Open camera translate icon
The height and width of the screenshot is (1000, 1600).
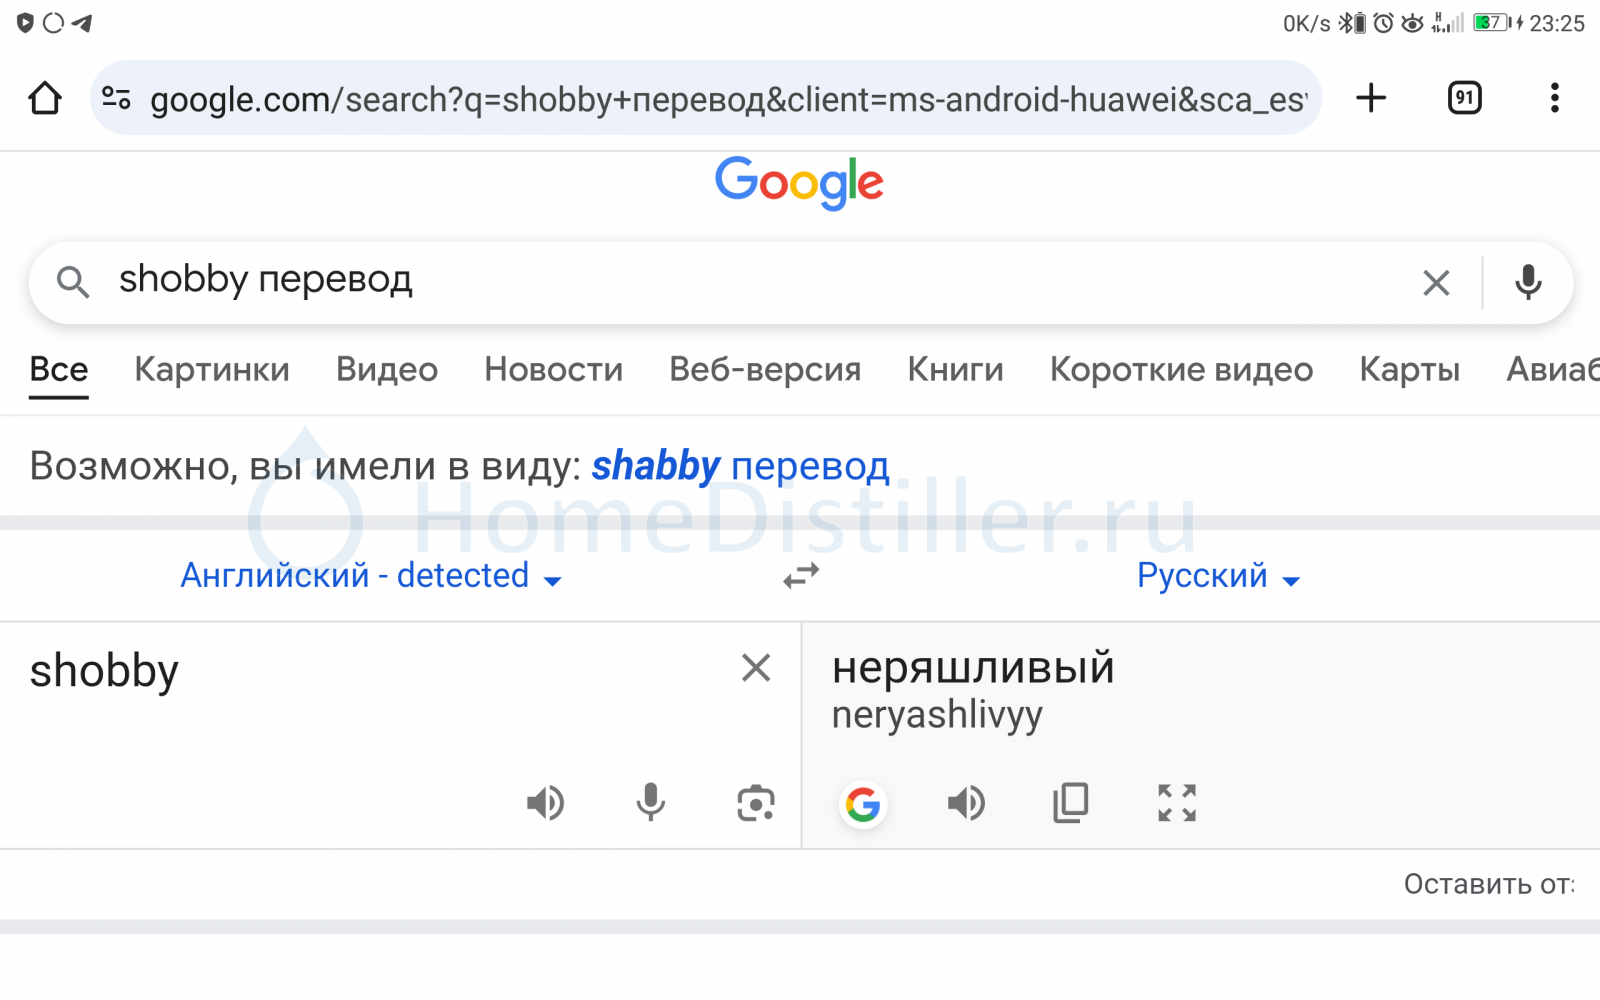[756, 803]
